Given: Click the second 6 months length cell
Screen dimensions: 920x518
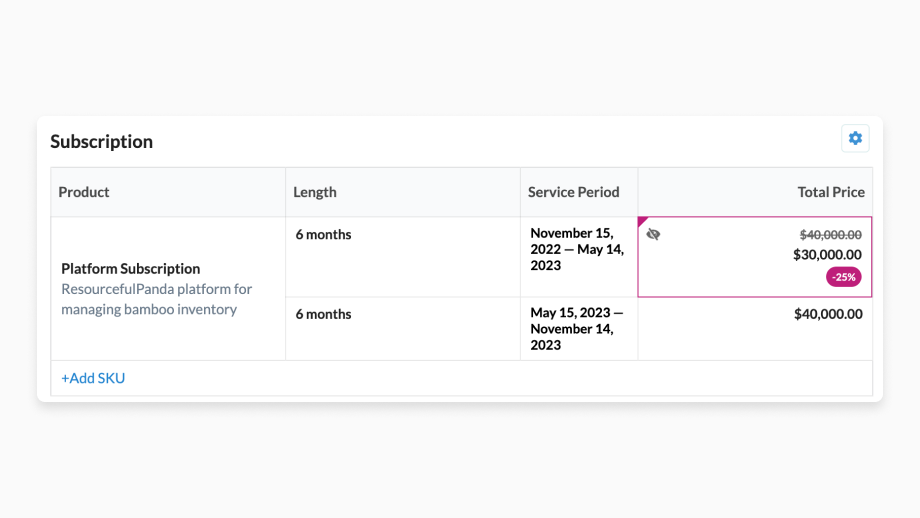Looking at the screenshot, I should pos(323,314).
